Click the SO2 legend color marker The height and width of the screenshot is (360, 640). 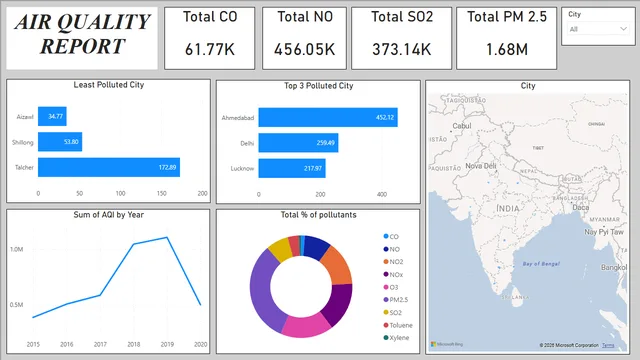click(386, 312)
